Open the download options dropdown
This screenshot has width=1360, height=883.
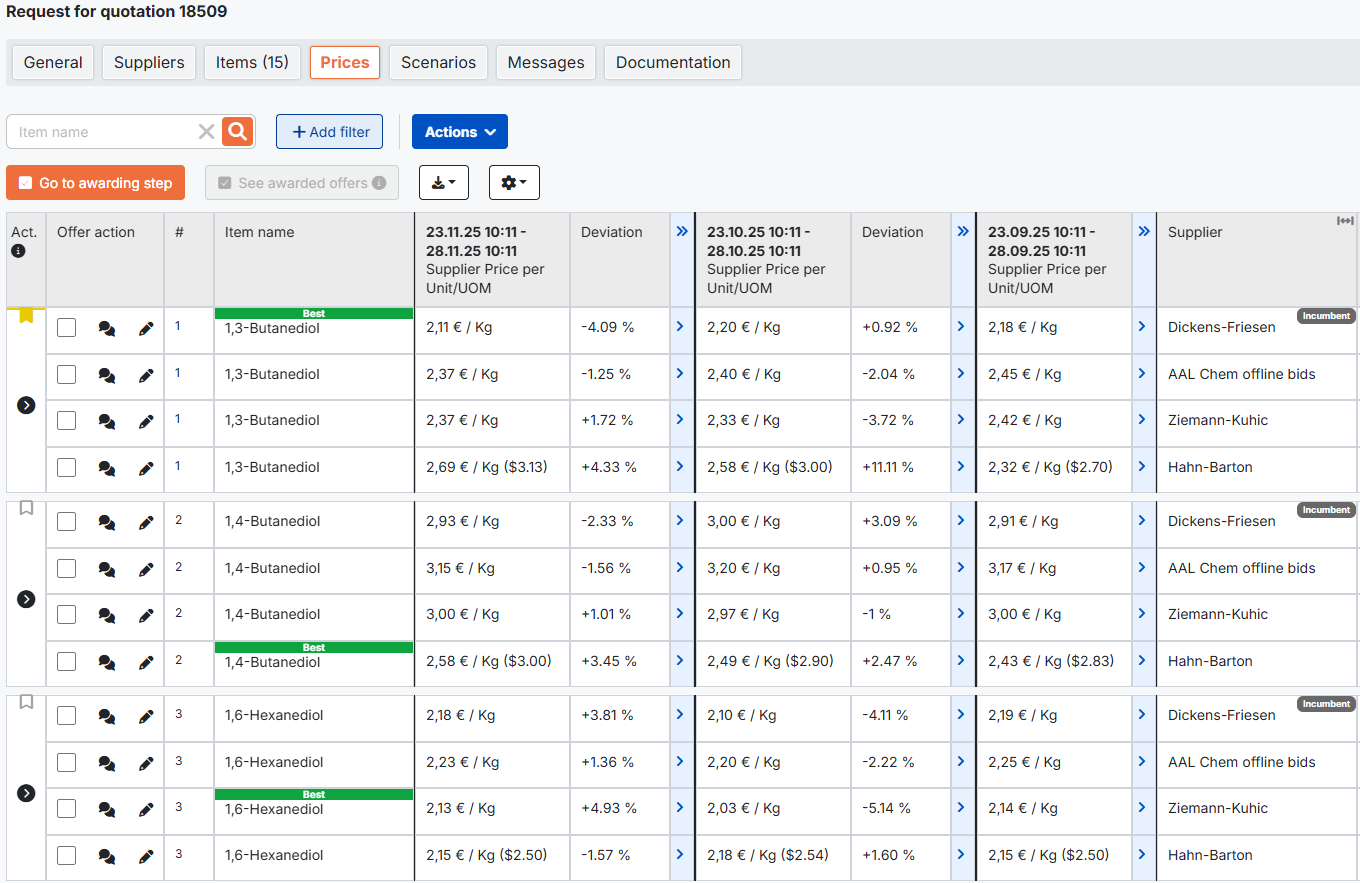point(443,183)
